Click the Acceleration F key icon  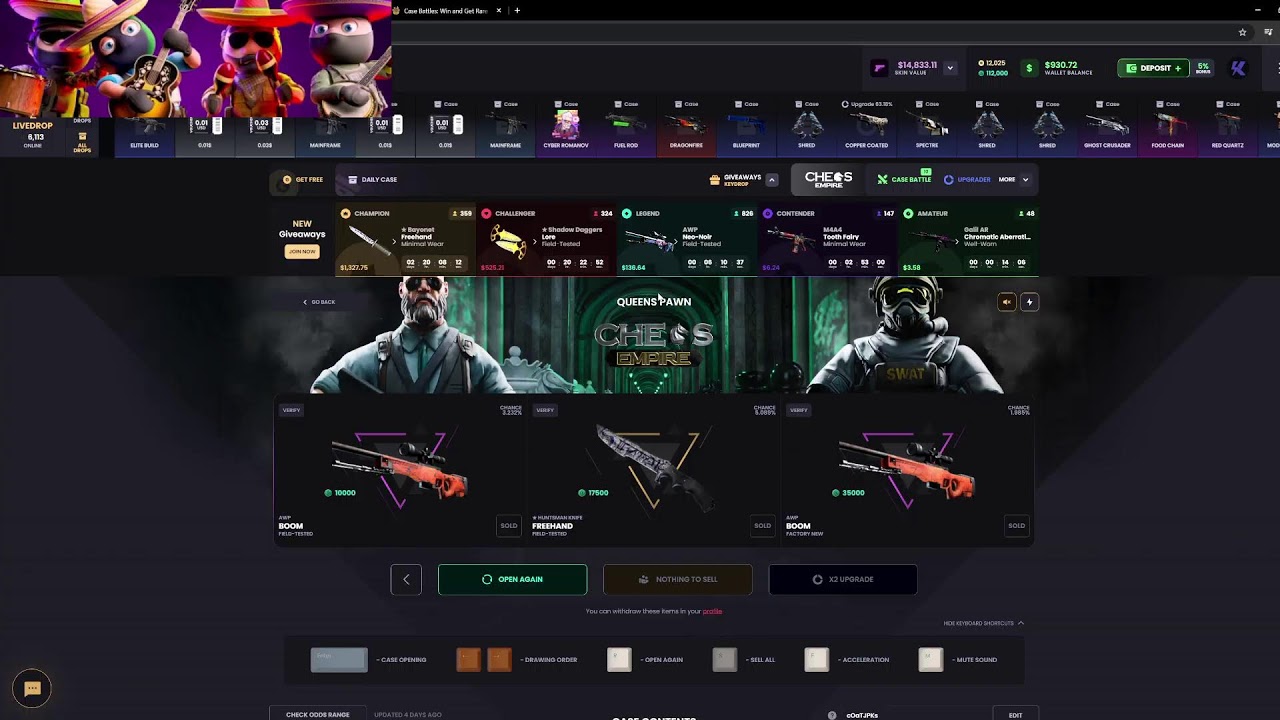click(817, 660)
